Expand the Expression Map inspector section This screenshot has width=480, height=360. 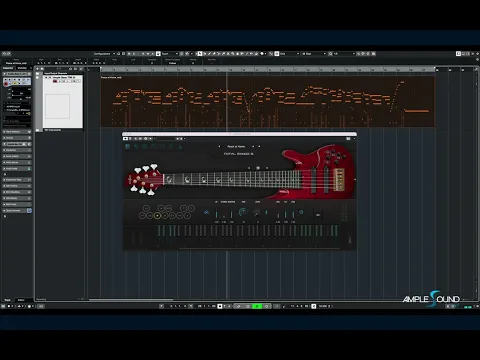point(17,180)
